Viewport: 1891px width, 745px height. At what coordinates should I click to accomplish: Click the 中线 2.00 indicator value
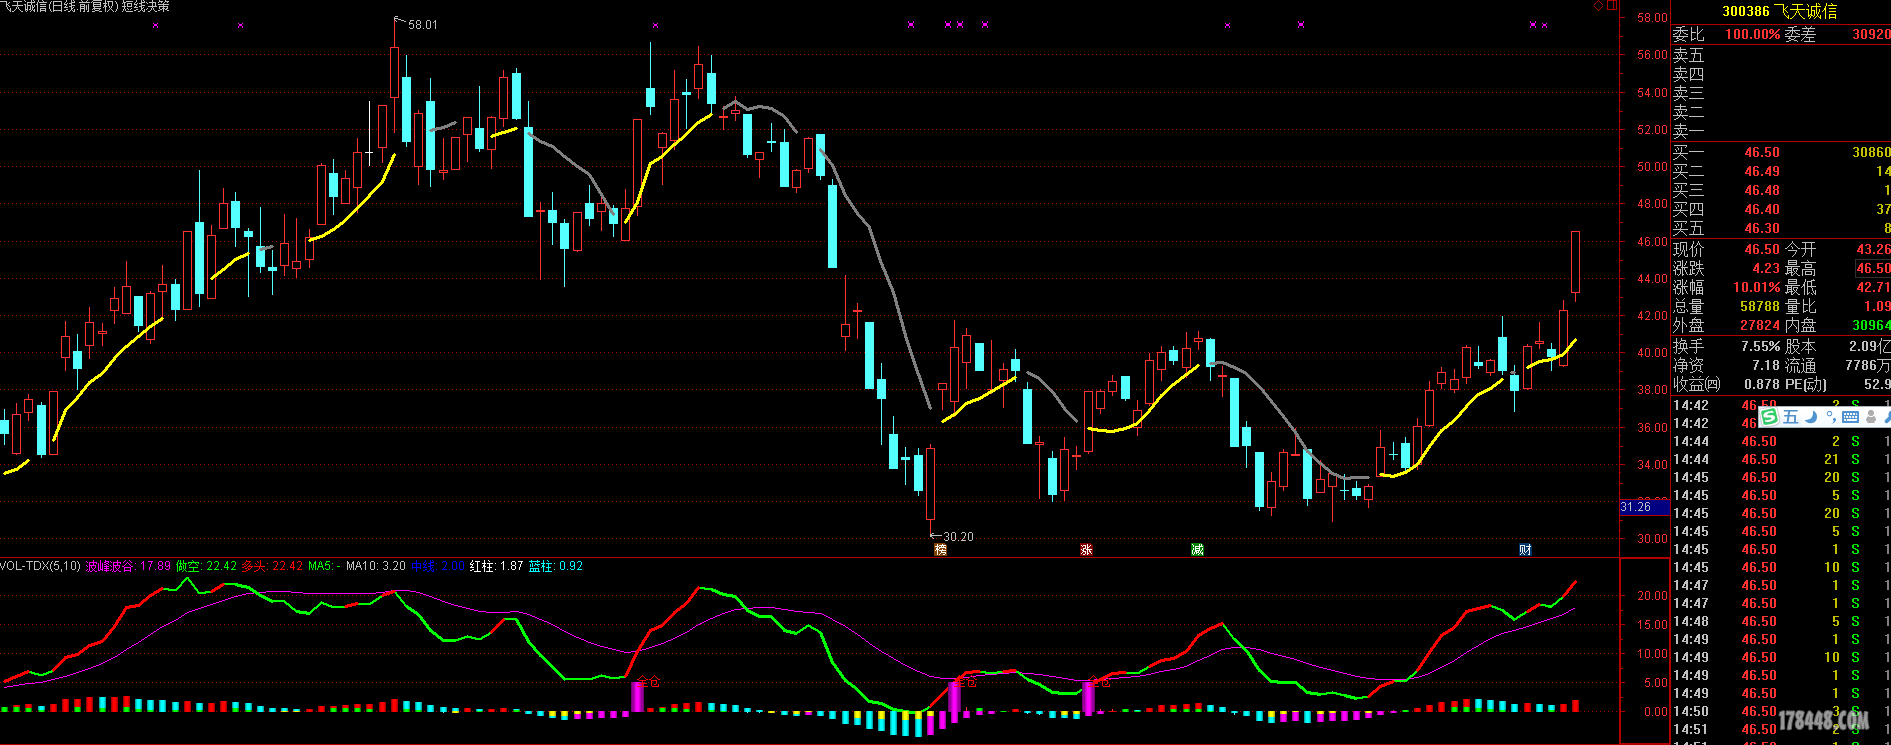pos(437,566)
